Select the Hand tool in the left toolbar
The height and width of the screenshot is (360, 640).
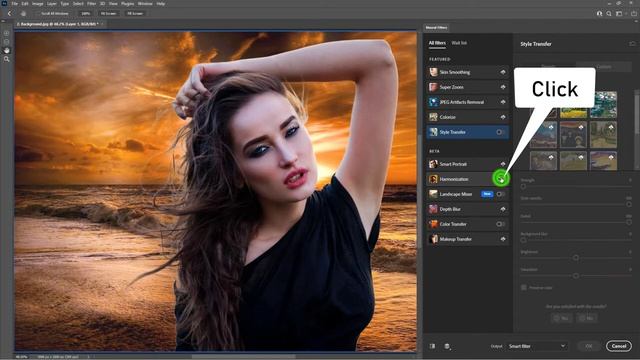[7, 50]
